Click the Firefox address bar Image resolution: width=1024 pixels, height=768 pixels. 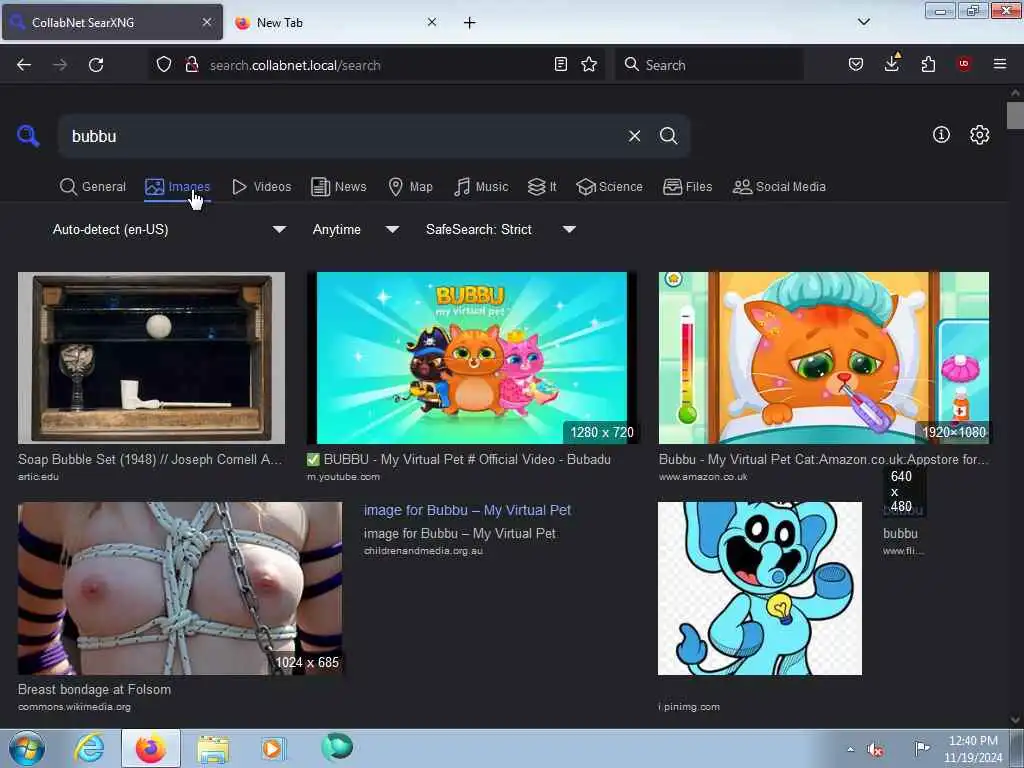pyautogui.click(x=376, y=65)
